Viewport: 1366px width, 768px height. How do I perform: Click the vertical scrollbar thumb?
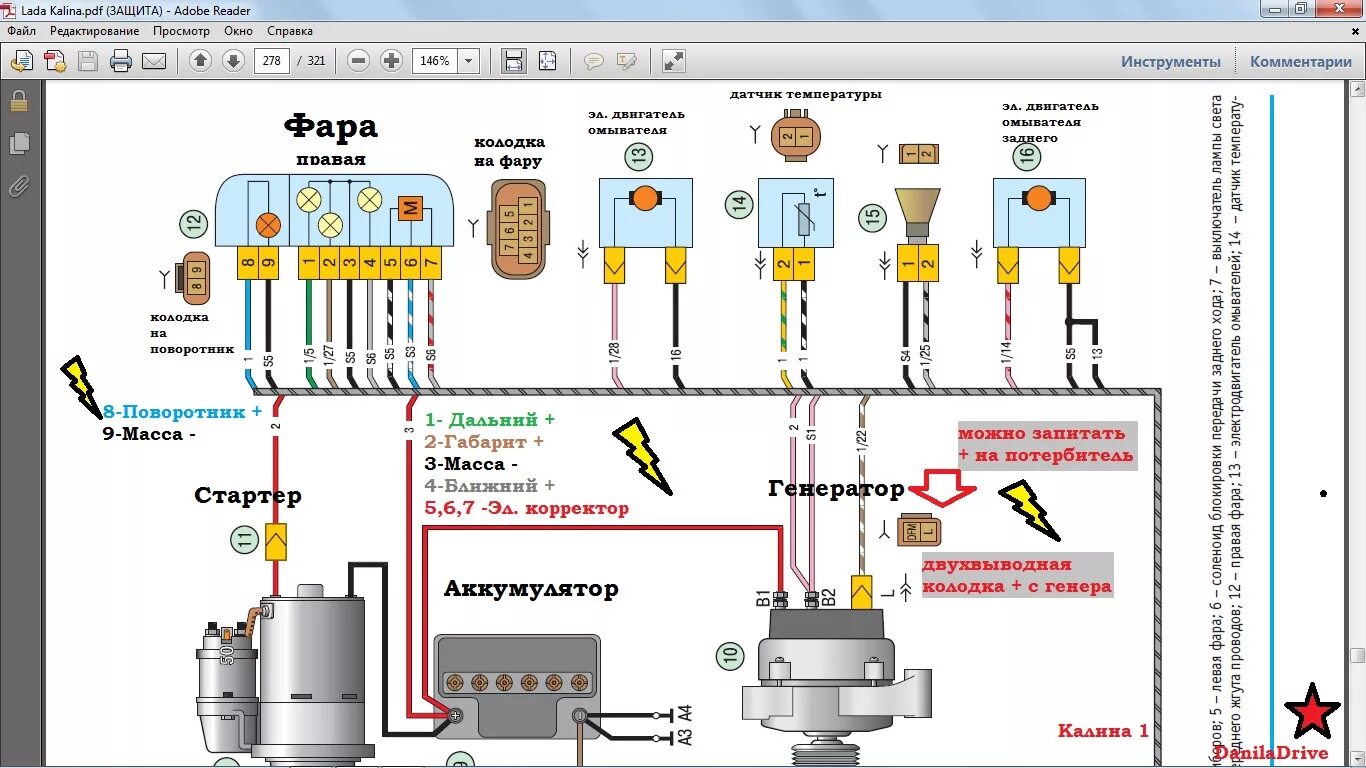tap(1357, 656)
